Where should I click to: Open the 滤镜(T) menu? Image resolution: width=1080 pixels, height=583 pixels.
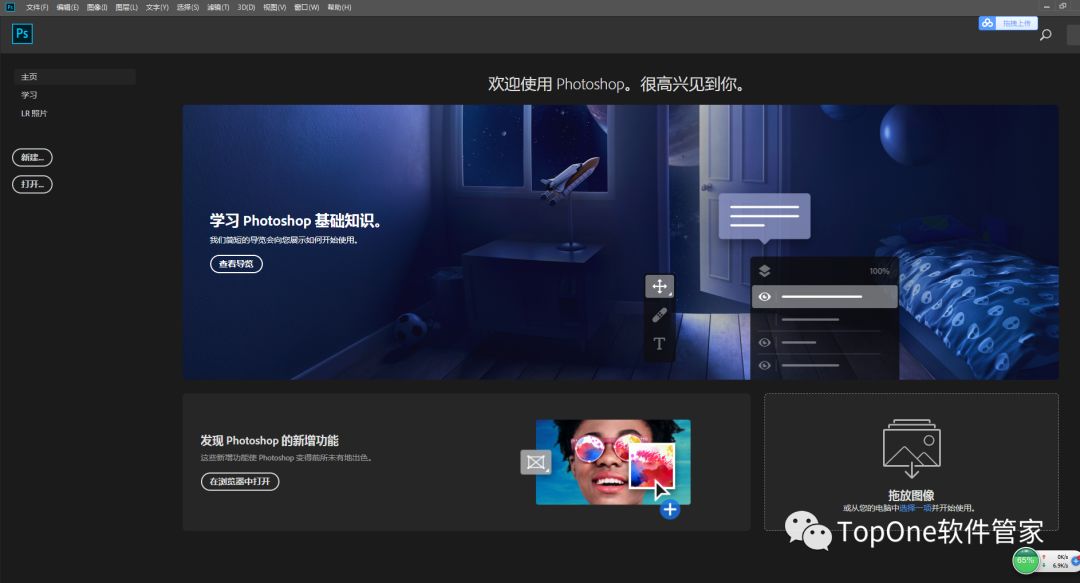click(218, 7)
